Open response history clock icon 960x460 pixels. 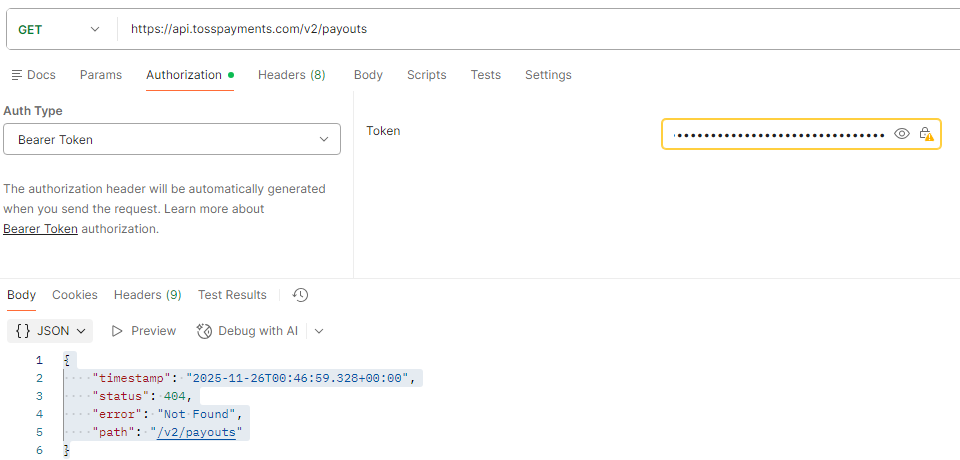click(x=300, y=295)
